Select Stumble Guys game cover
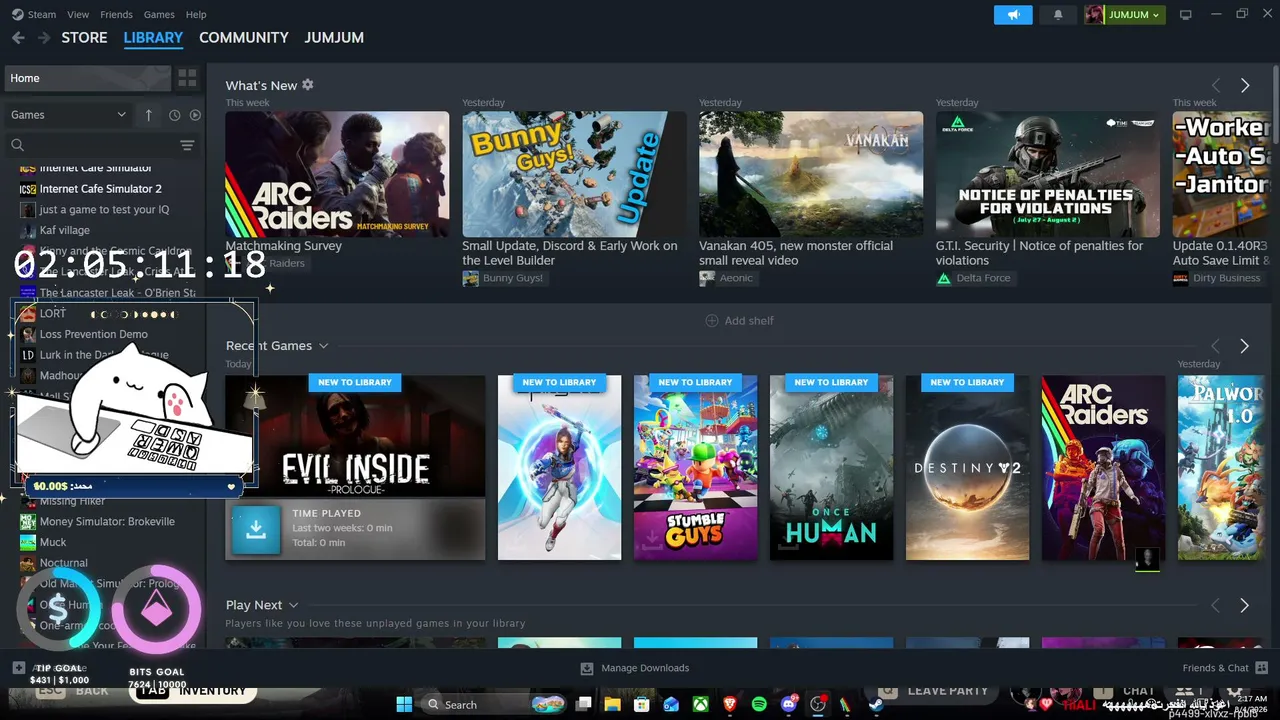The image size is (1280, 720). pyautogui.click(x=695, y=468)
